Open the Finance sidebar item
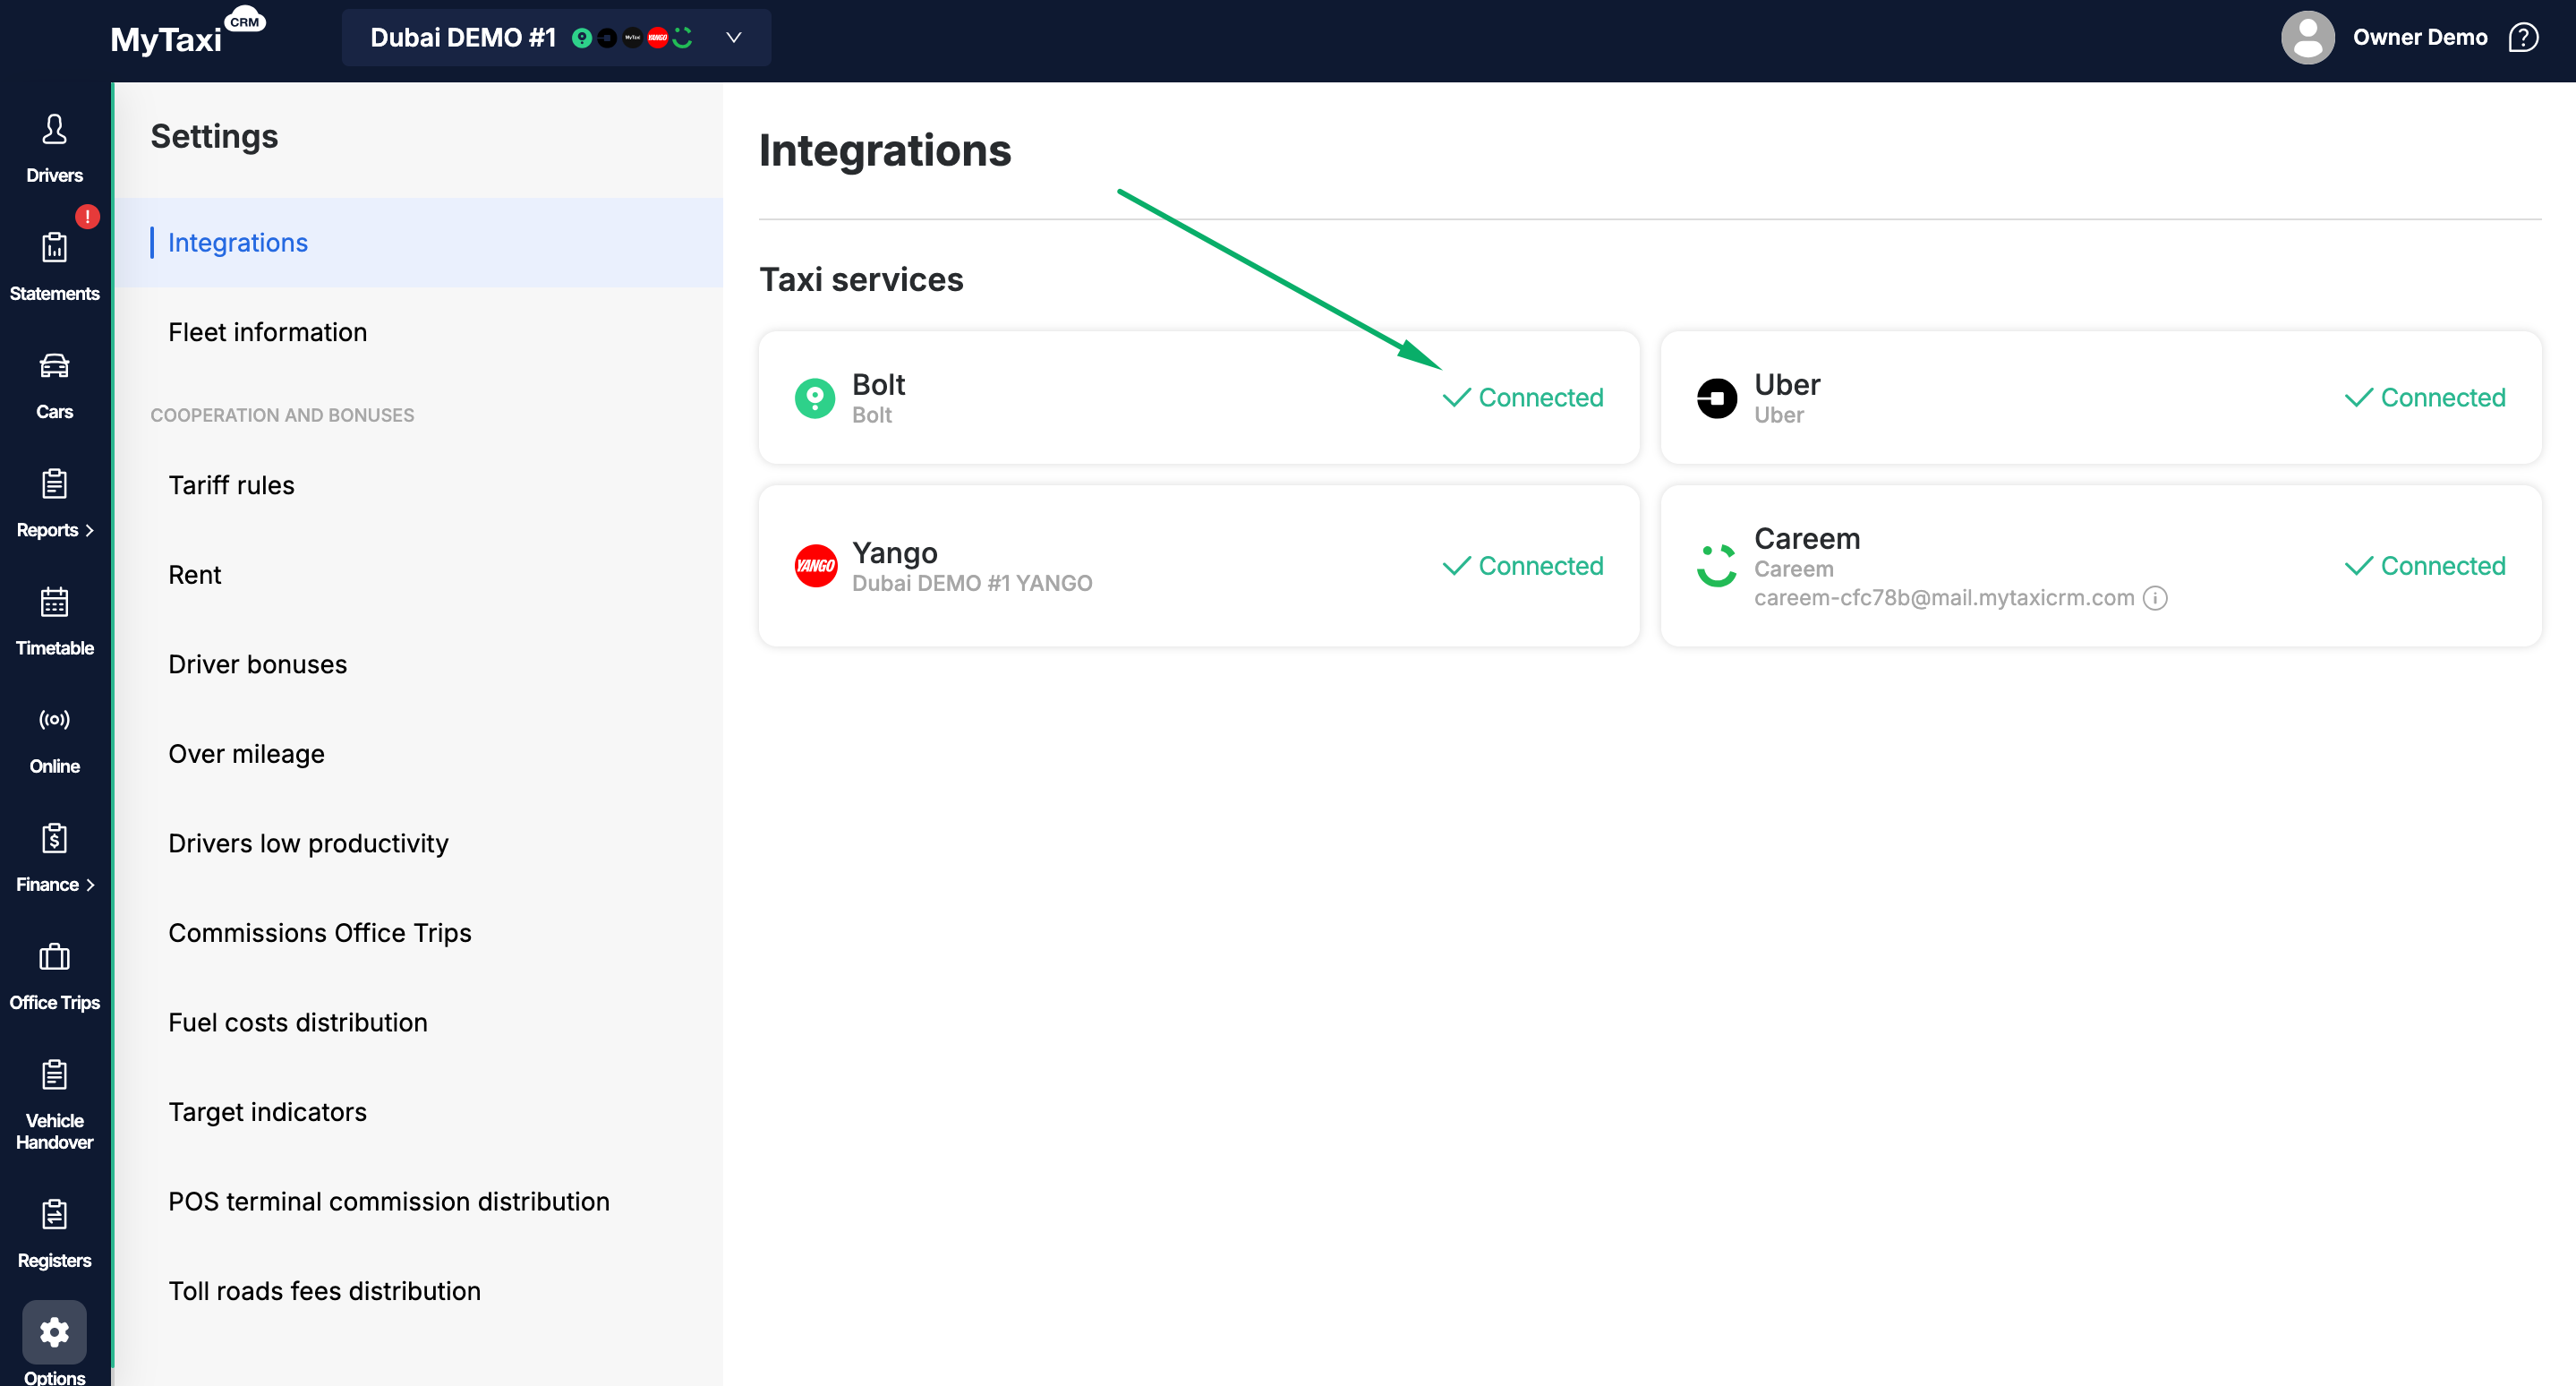Screen dimensions: 2576x1386 point(54,856)
